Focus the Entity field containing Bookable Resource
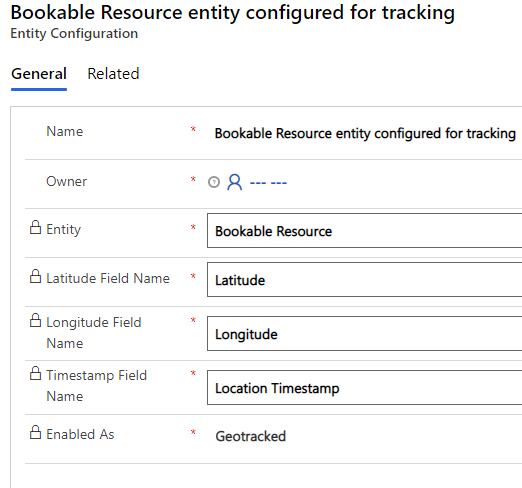 (365, 231)
